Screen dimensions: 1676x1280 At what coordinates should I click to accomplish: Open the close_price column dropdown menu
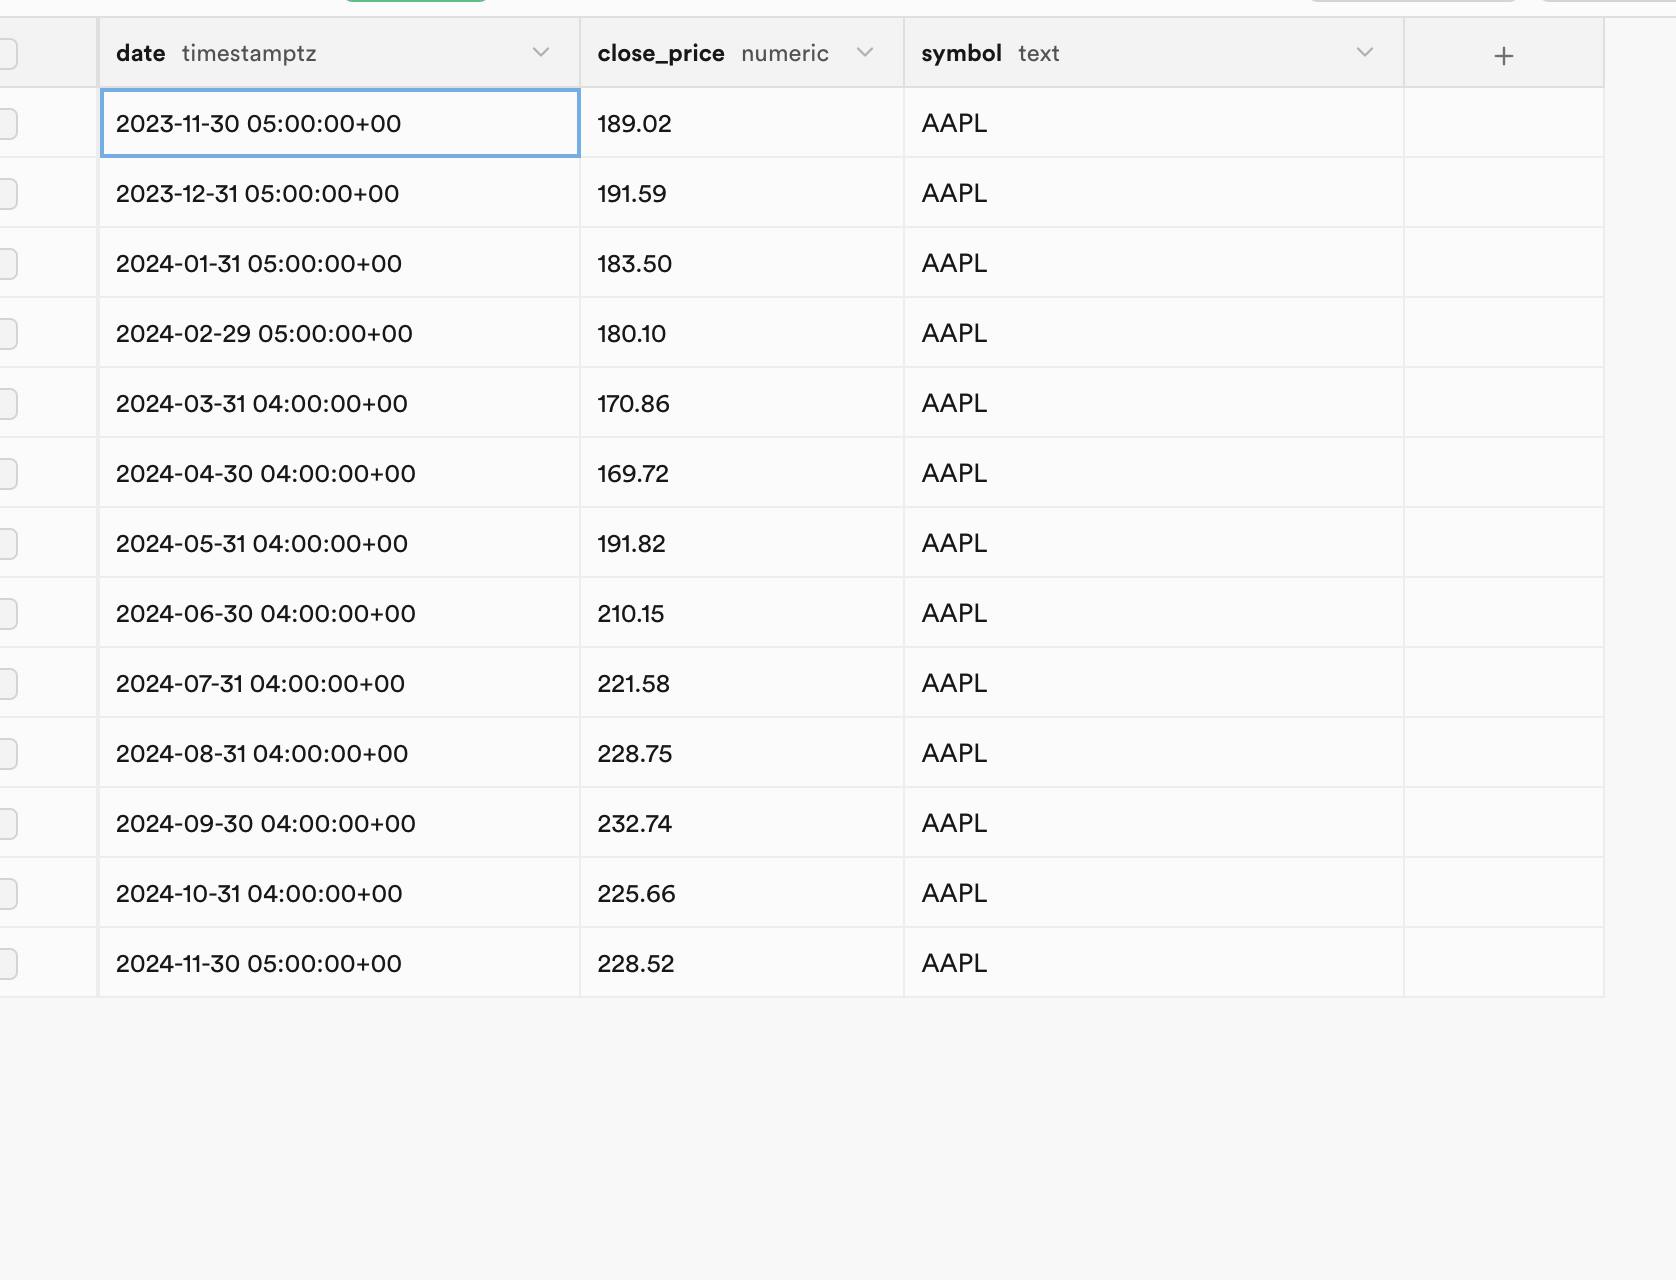(865, 53)
